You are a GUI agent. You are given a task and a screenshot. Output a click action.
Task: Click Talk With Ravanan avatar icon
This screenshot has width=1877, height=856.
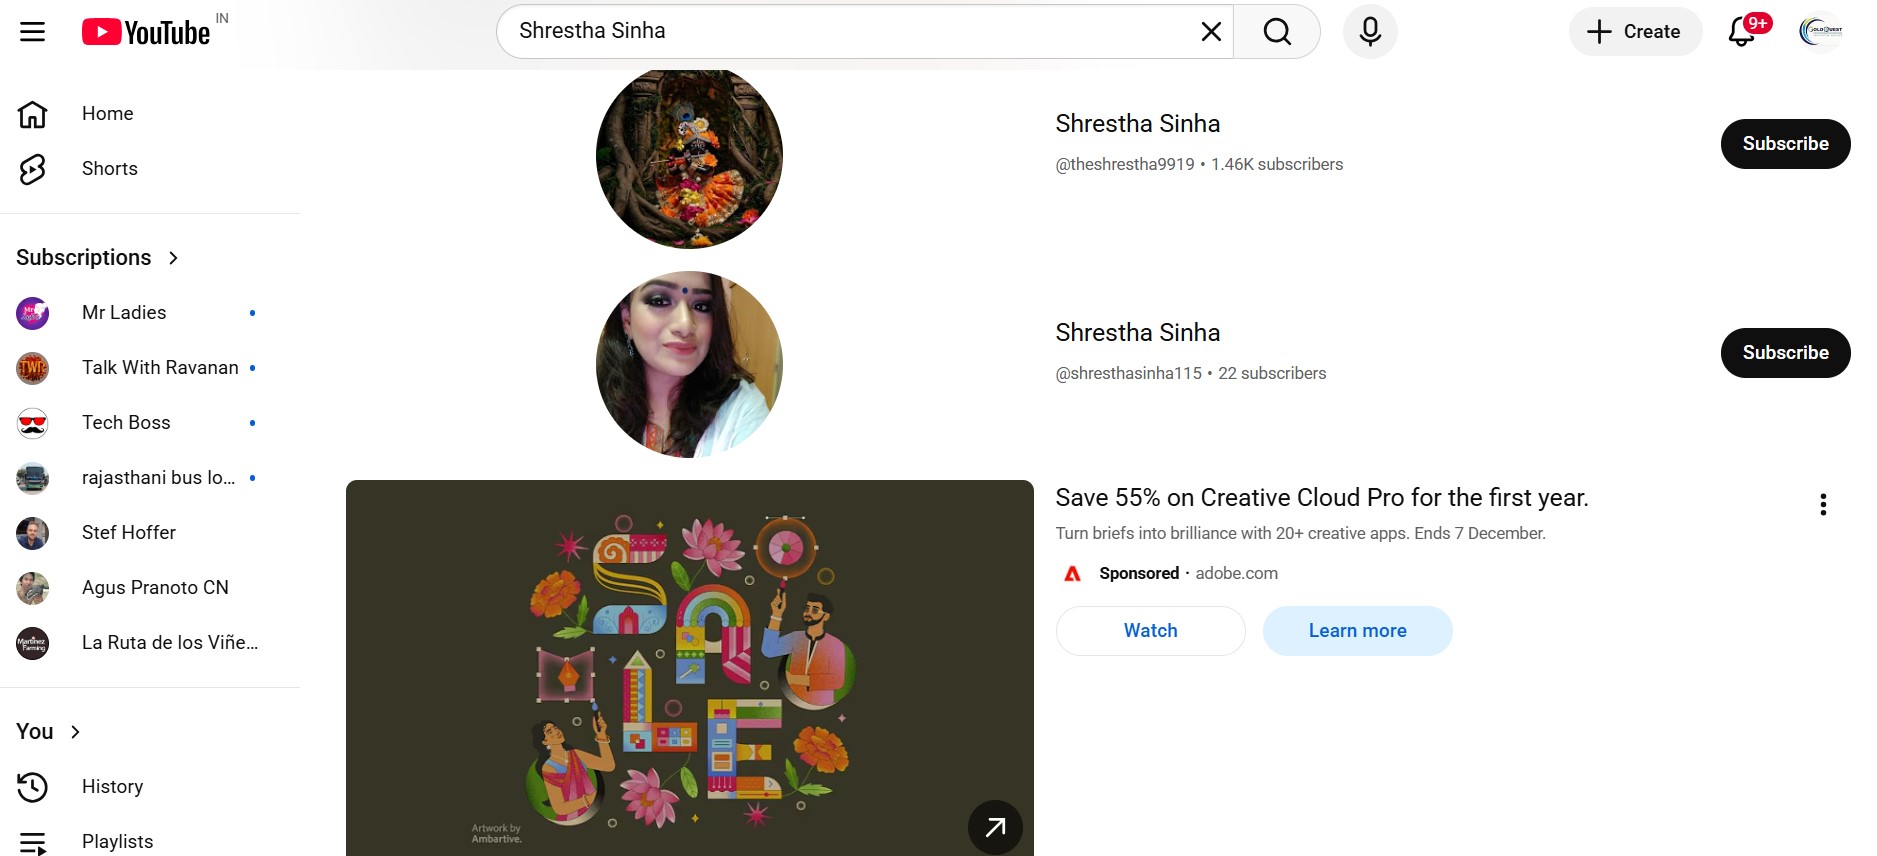pos(33,368)
